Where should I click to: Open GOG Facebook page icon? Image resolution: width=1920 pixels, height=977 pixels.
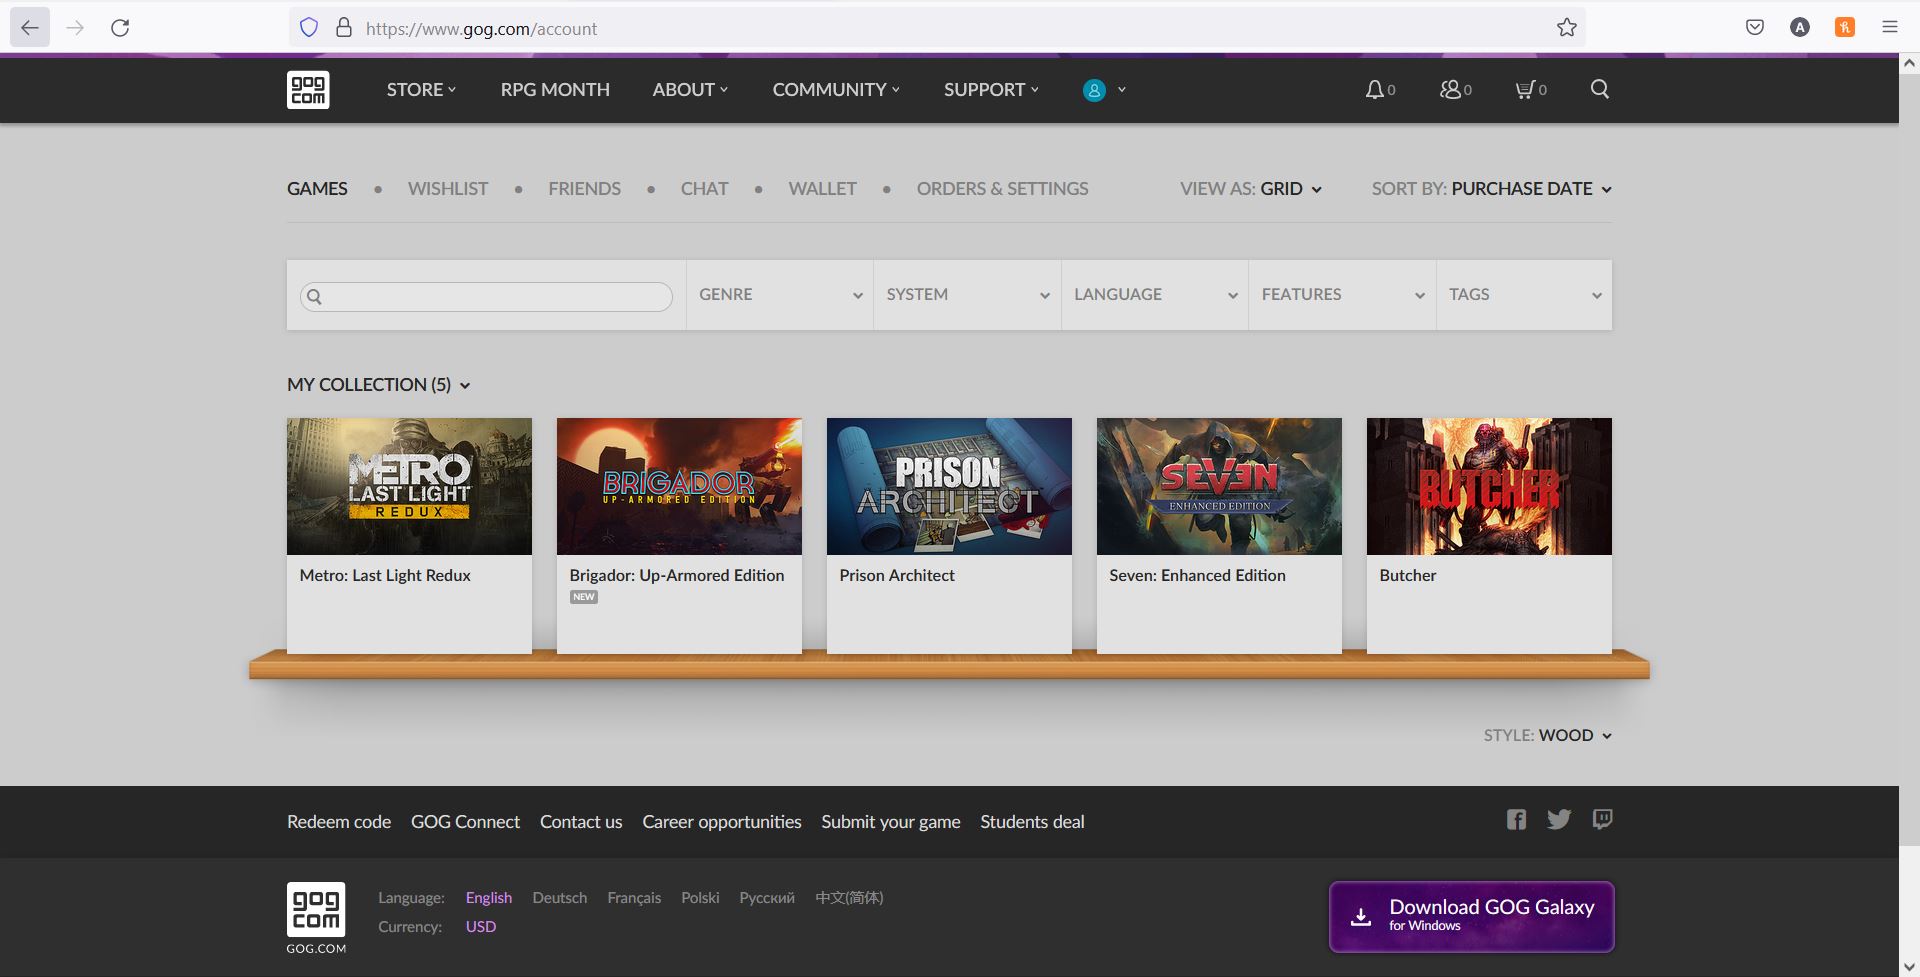click(1517, 820)
